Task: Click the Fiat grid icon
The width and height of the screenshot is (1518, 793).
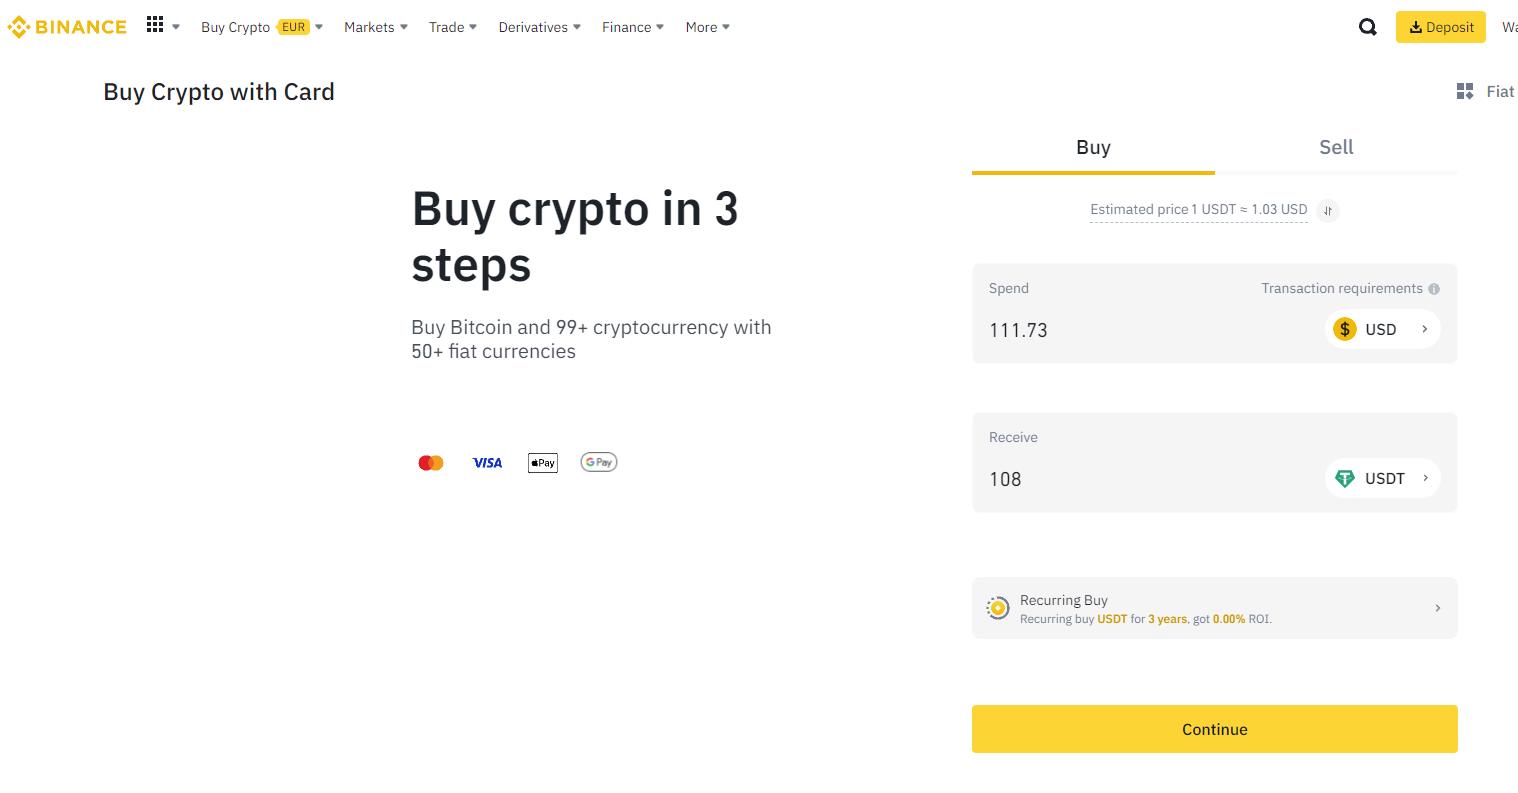Action: click(1465, 92)
